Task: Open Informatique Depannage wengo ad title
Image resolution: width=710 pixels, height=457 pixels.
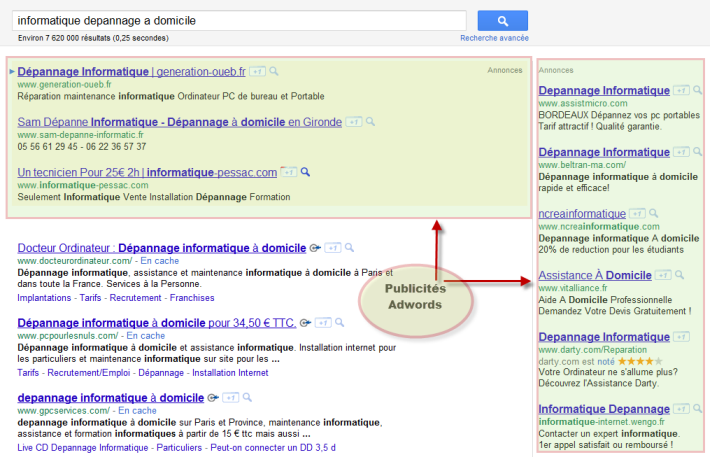Action: pos(604,409)
